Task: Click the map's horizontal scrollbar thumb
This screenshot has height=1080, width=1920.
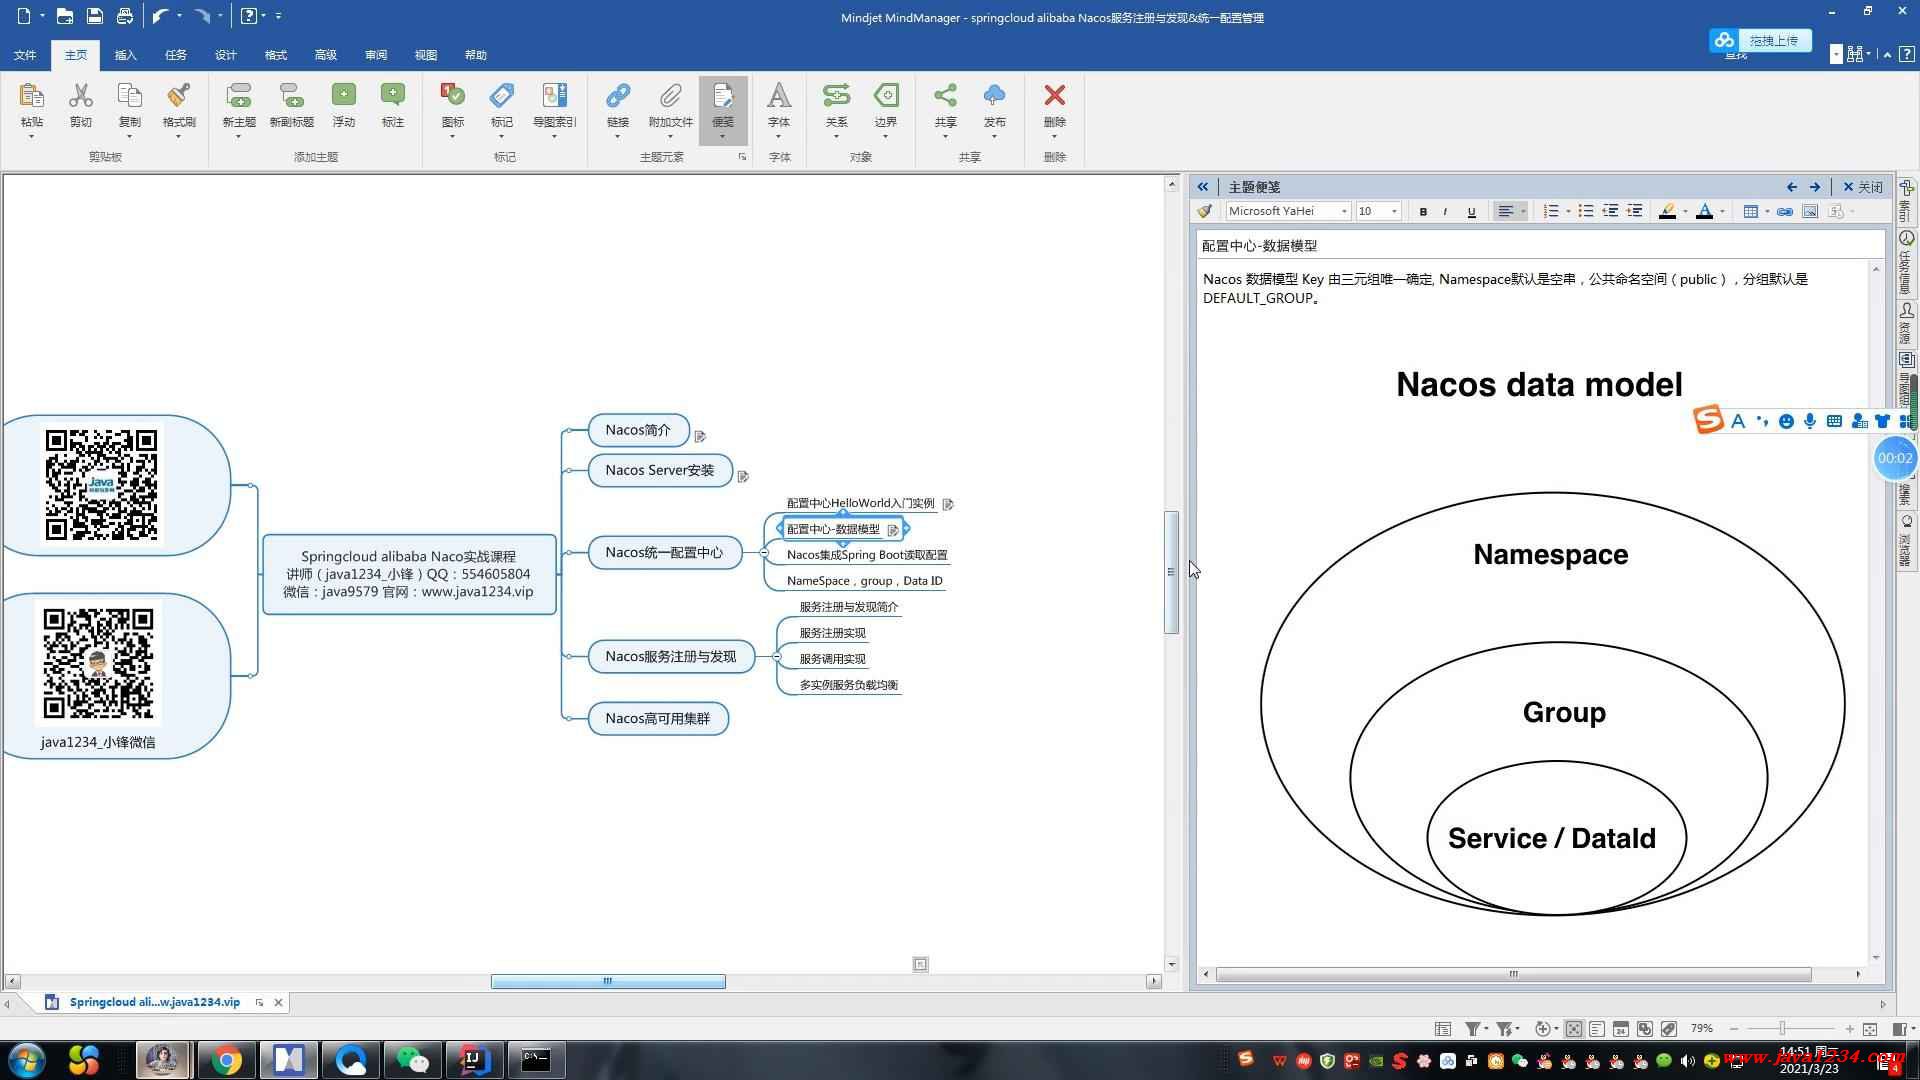Action: click(608, 982)
